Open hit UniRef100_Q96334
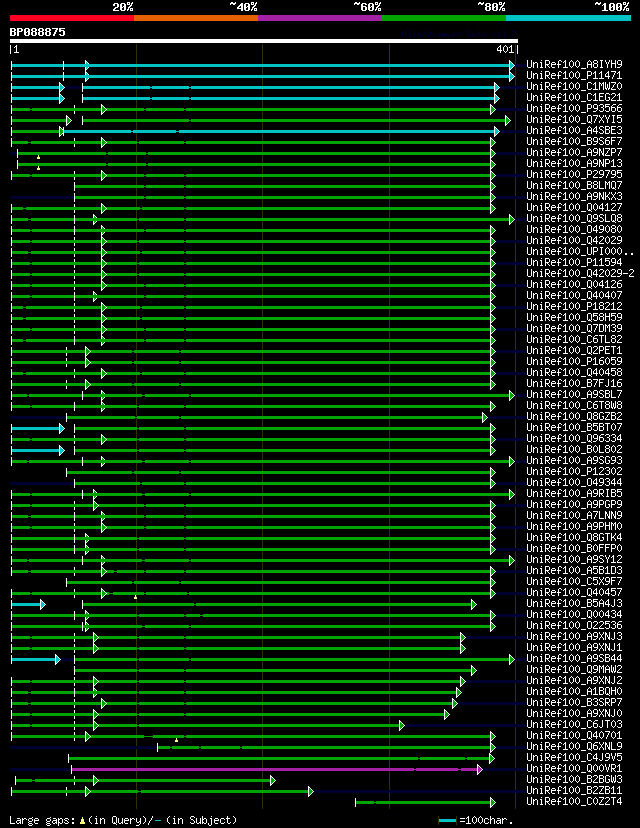640x828 pixels. point(574,438)
